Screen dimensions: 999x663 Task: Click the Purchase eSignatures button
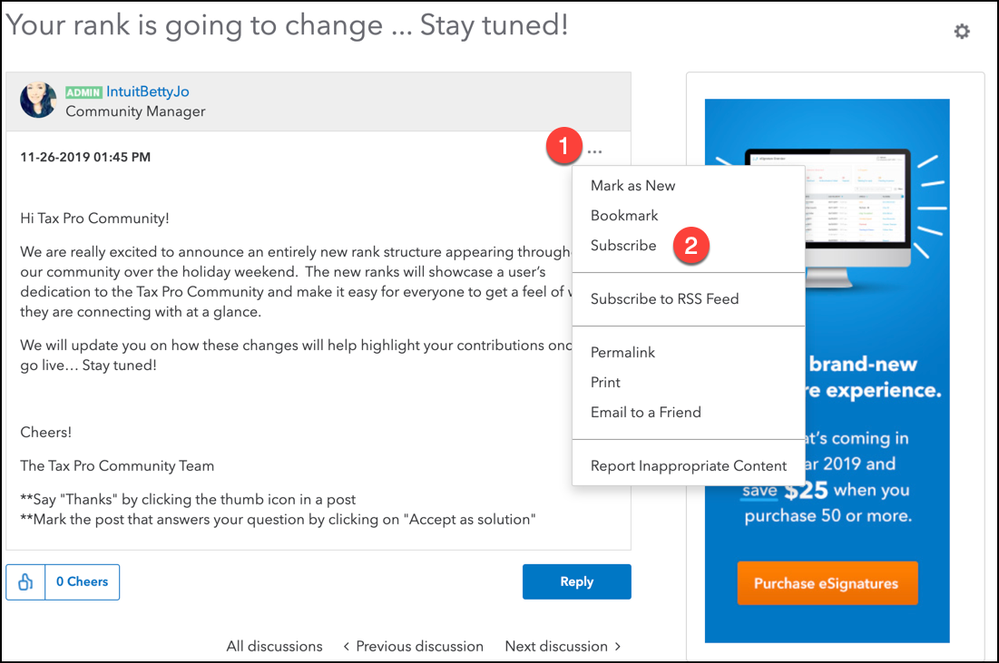point(826,583)
